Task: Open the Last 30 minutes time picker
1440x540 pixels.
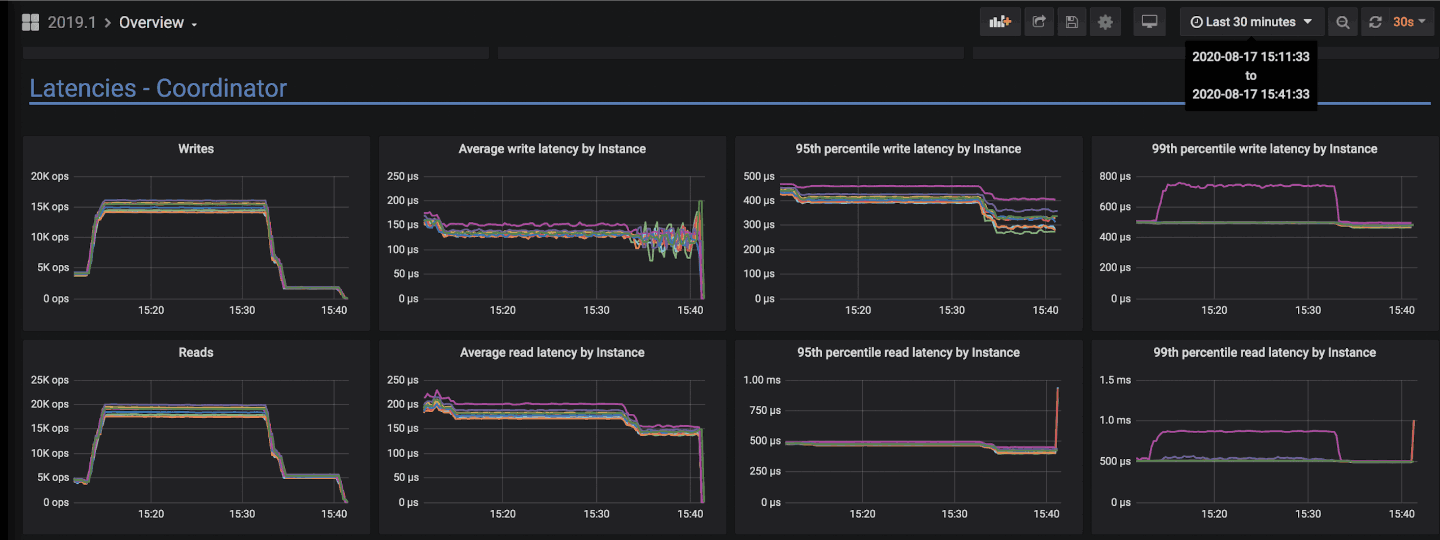Action: click(x=1251, y=22)
